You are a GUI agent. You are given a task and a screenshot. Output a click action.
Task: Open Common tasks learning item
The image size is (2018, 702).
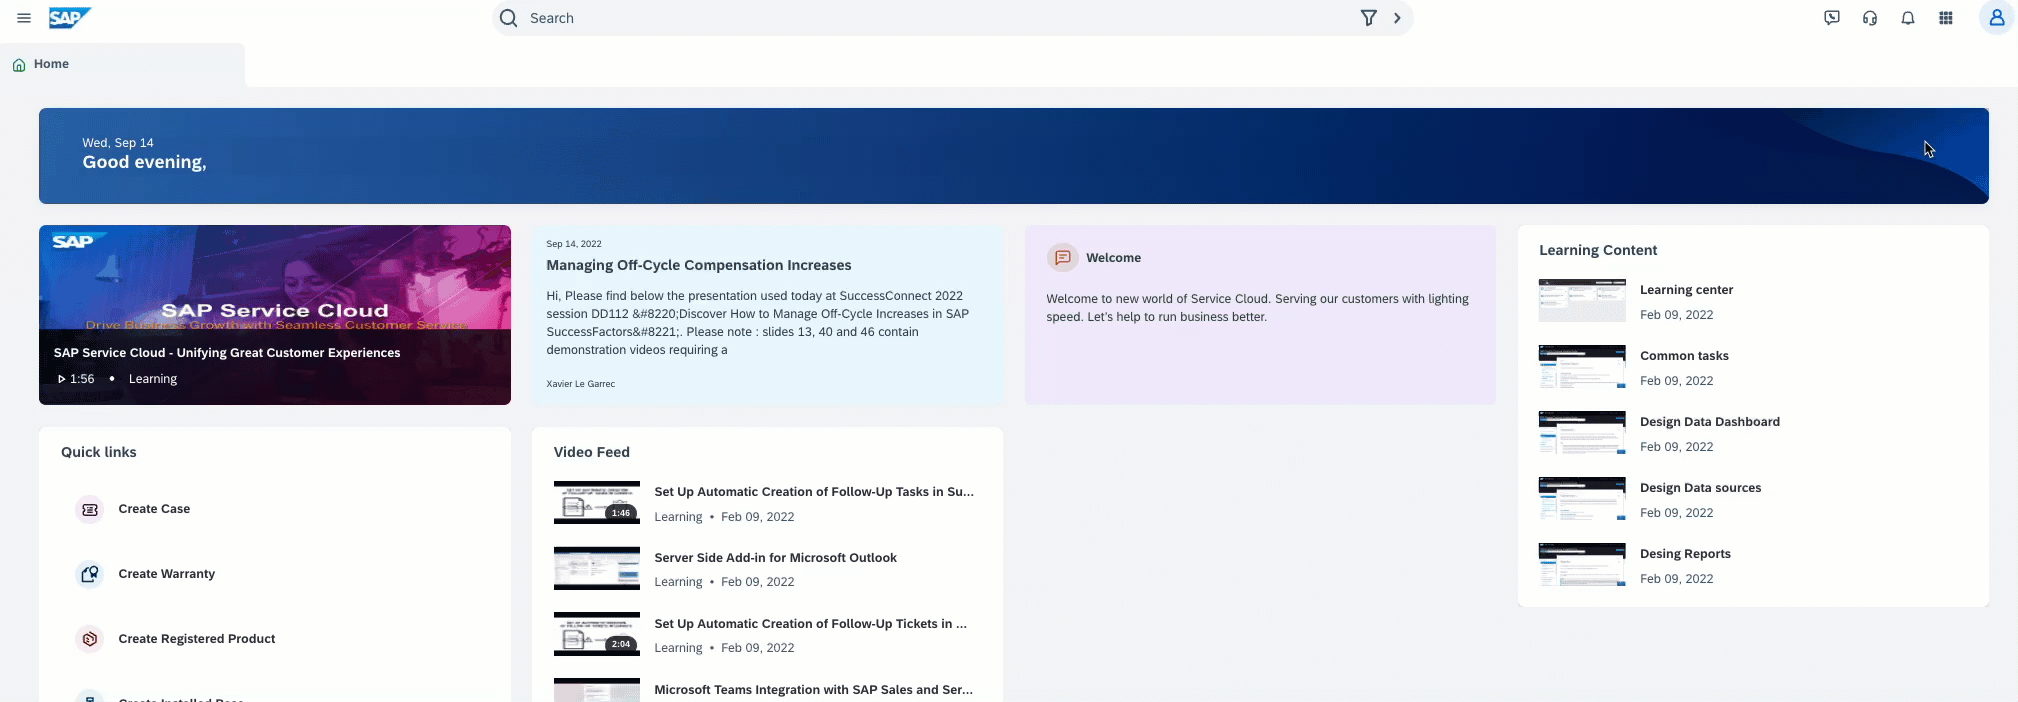[1684, 356]
